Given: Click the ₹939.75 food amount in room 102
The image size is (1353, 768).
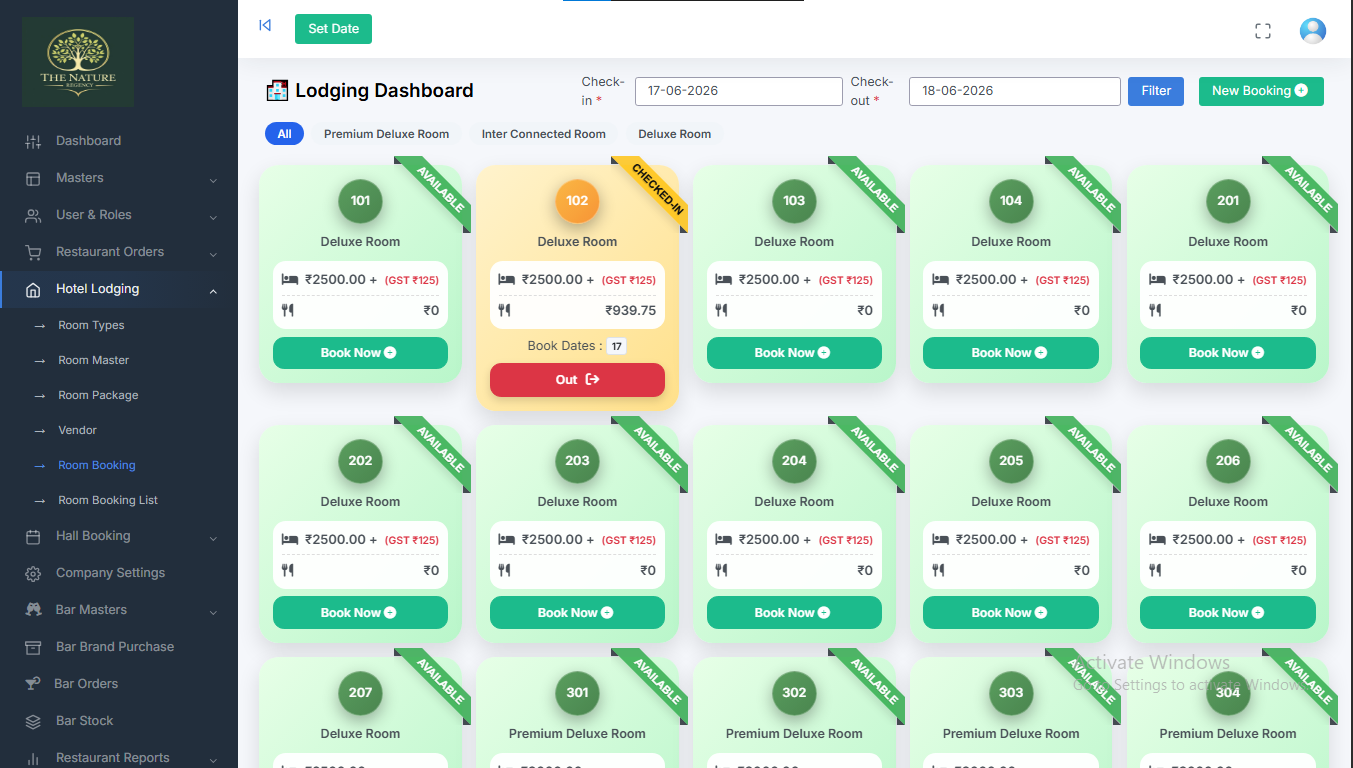Looking at the screenshot, I should click(x=630, y=310).
